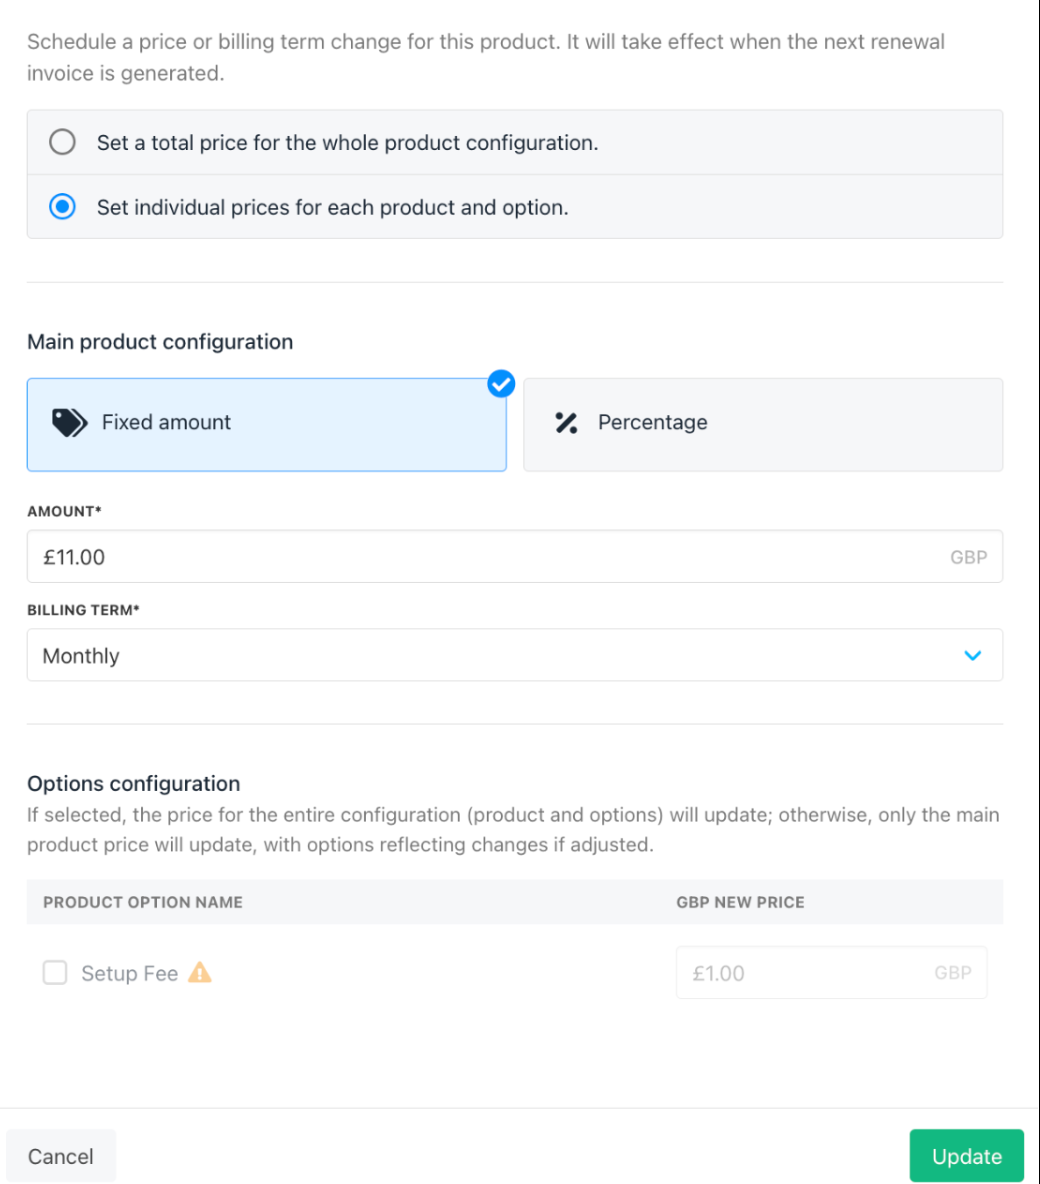The image size is (1040, 1184).
Task: Click the Setup Fee £1.00 new price field
Action: pyautogui.click(x=832, y=973)
